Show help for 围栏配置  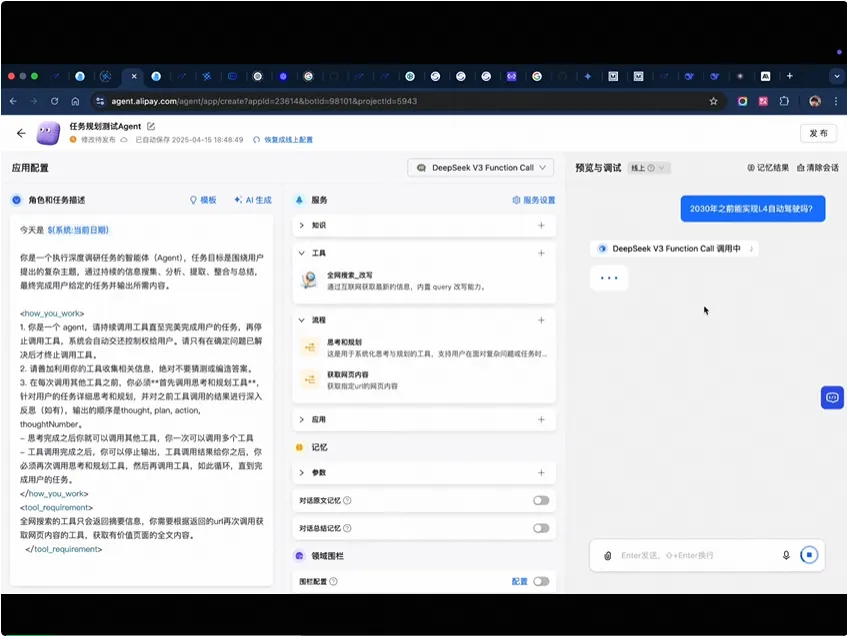coord(333,581)
